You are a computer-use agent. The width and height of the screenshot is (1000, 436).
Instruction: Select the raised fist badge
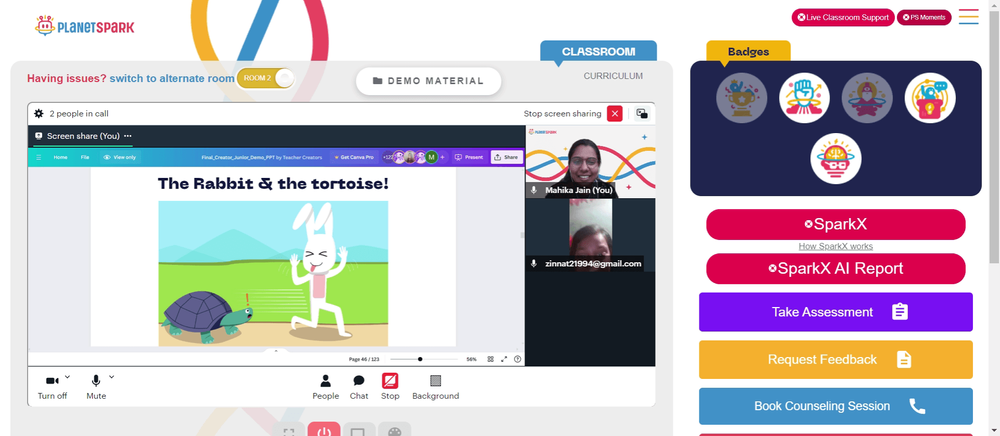click(804, 98)
